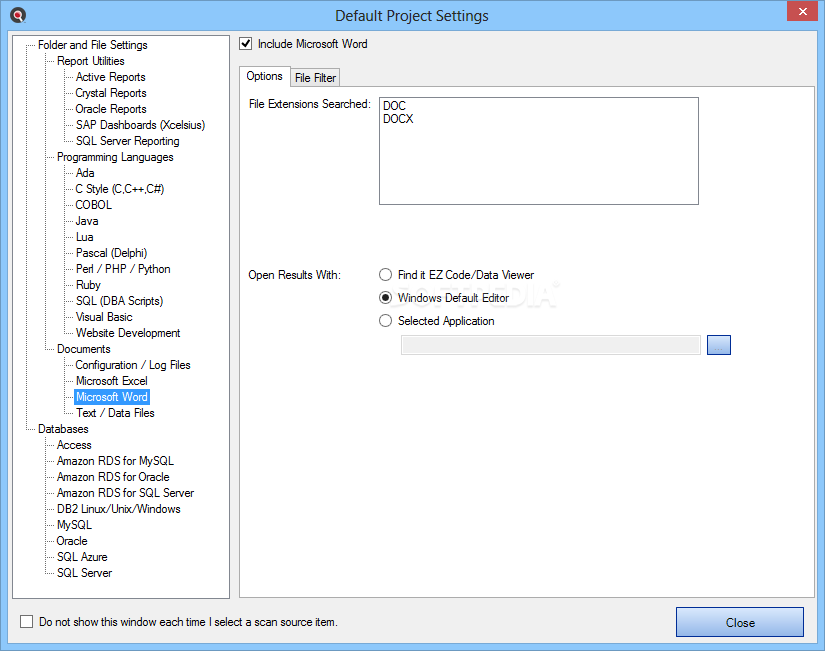Select Website Development item
The width and height of the screenshot is (825, 651).
[x=128, y=333]
